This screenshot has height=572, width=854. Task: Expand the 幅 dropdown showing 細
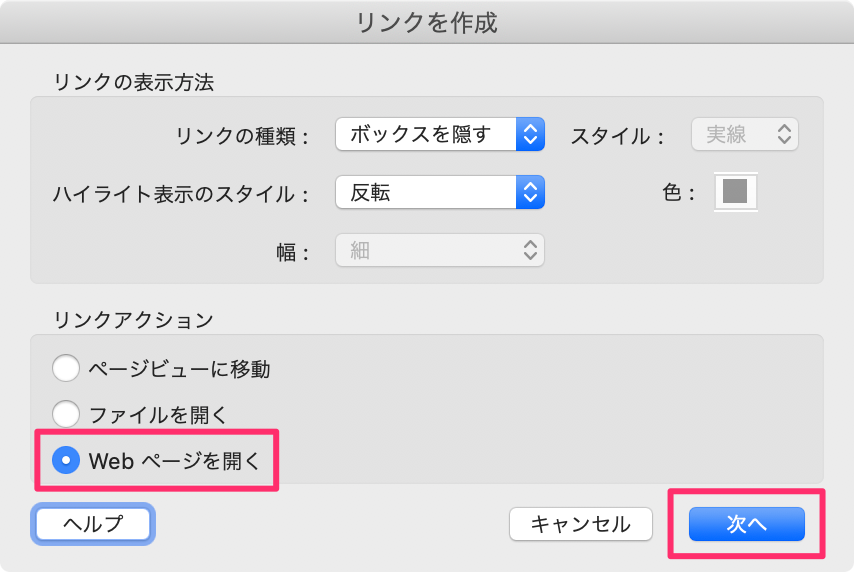tap(440, 250)
